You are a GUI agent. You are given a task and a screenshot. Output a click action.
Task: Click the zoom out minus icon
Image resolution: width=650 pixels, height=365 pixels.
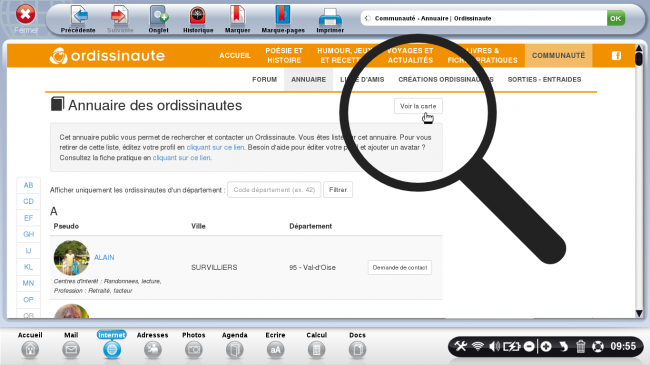529,346
